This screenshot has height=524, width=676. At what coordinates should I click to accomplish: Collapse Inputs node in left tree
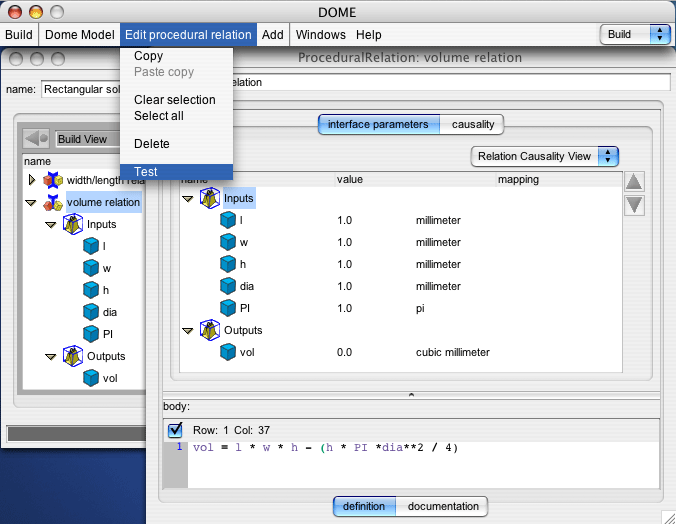point(51,225)
